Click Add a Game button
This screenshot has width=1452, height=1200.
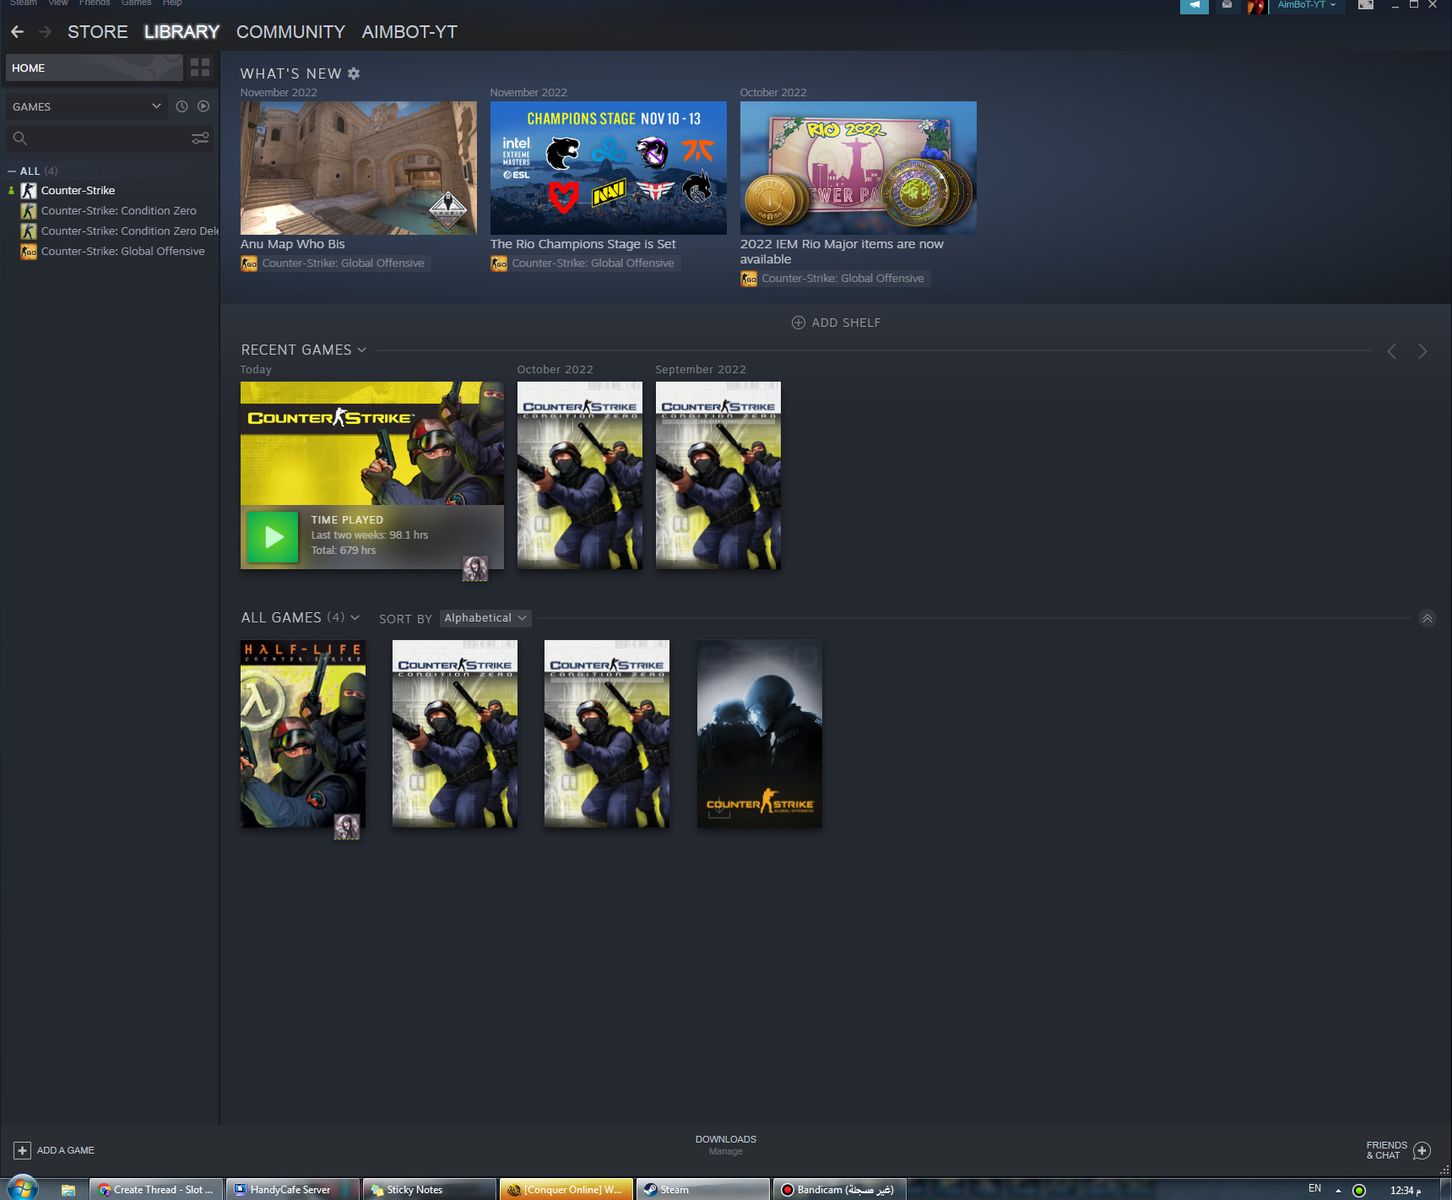coord(54,1150)
